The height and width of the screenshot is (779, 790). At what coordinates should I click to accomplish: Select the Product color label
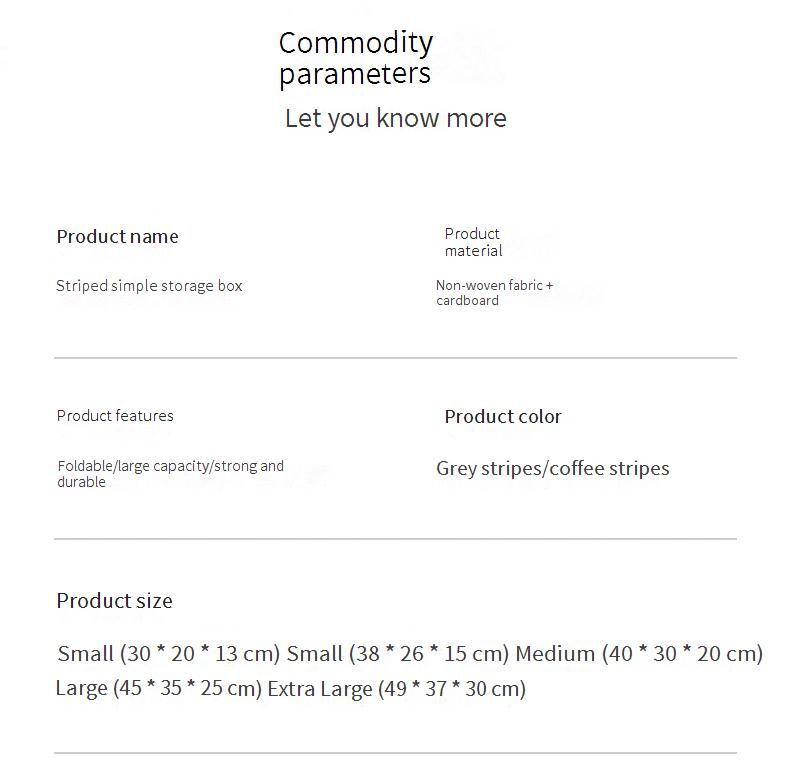pyautogui.click(x=503, y=417)
